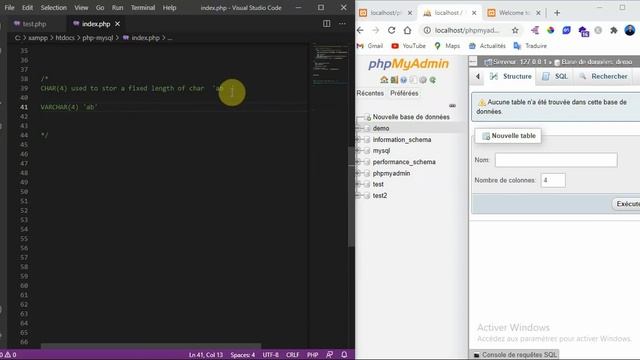Open VS Code notifications bell

(x=344, y=355)
